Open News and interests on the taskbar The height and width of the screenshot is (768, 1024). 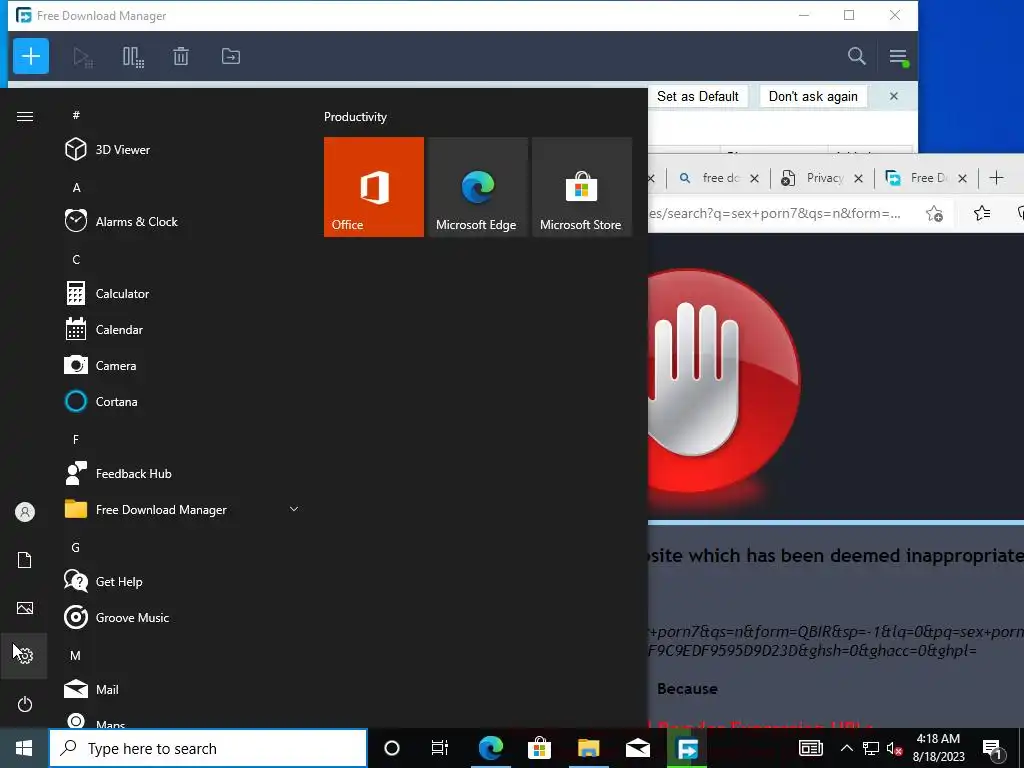(x=810, y=748)
